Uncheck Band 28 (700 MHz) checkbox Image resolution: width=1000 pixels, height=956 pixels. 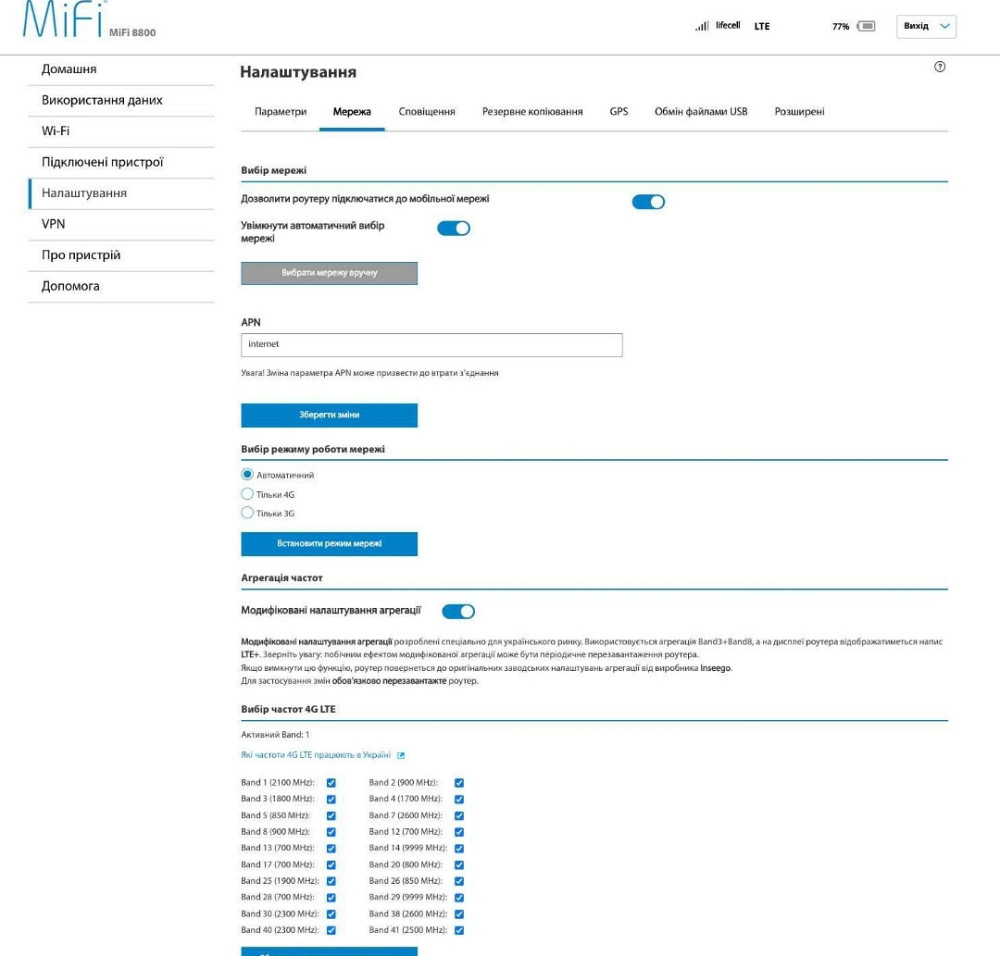[x=331, y=898]
